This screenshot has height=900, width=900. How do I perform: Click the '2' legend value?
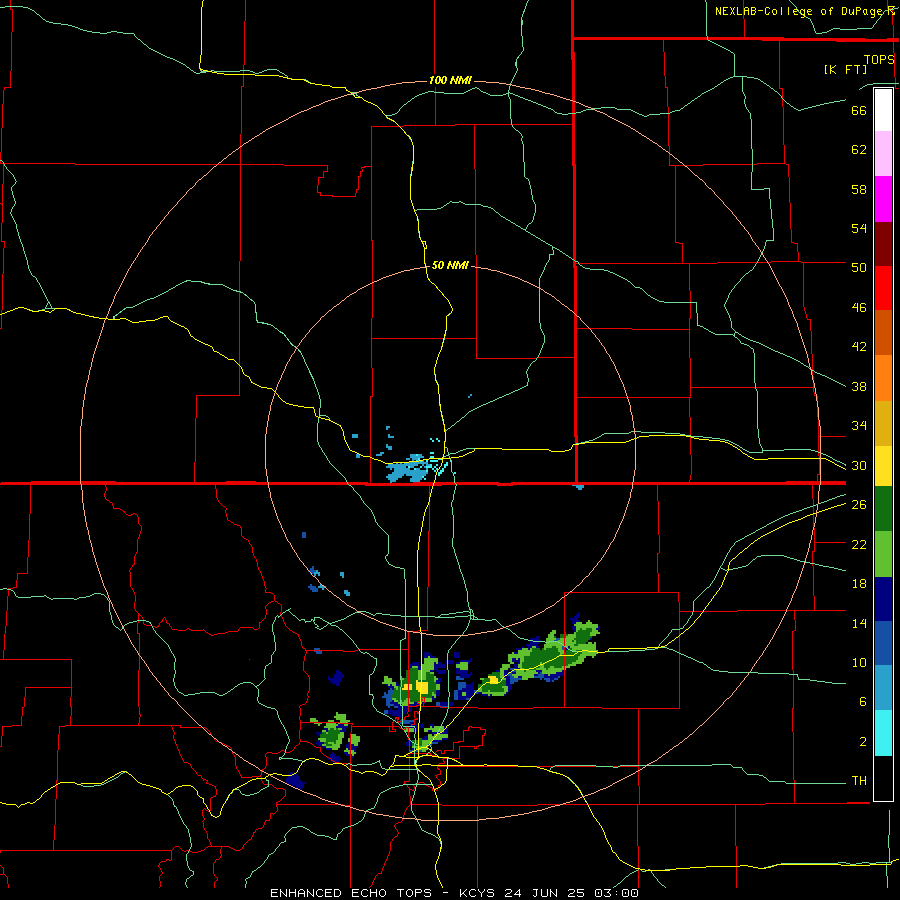point(863,742)
